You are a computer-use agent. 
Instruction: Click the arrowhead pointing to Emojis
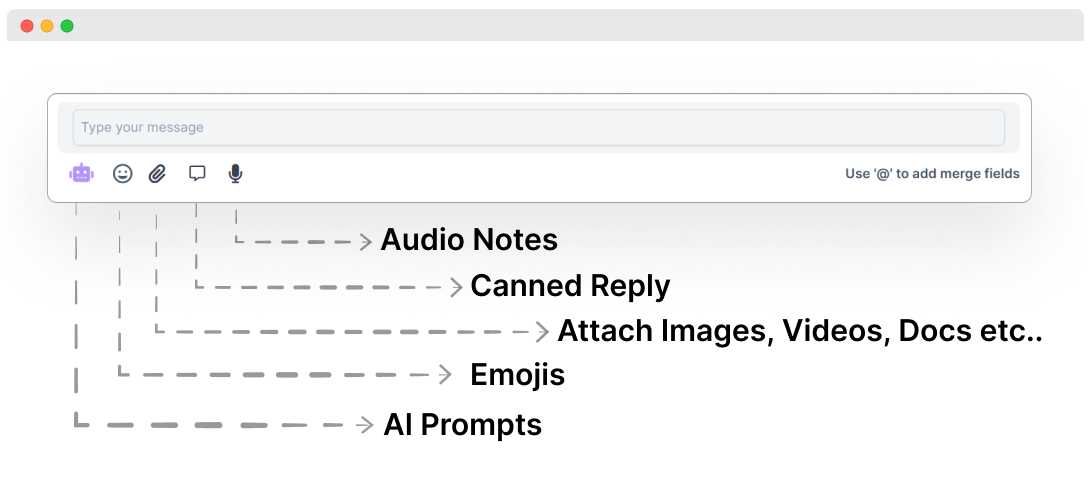click(x=446, y=375)
